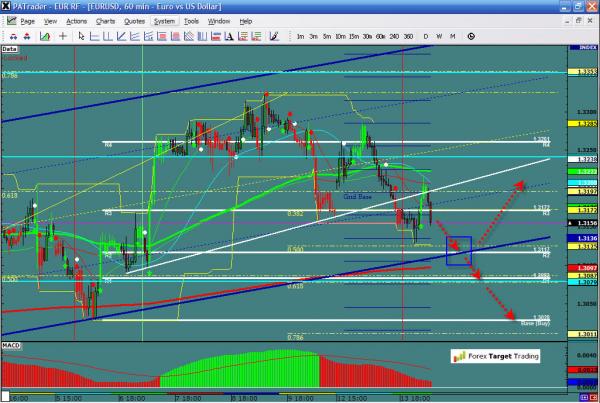Click the Data label on chart
600x403 pixels.
tap(9, 48)
